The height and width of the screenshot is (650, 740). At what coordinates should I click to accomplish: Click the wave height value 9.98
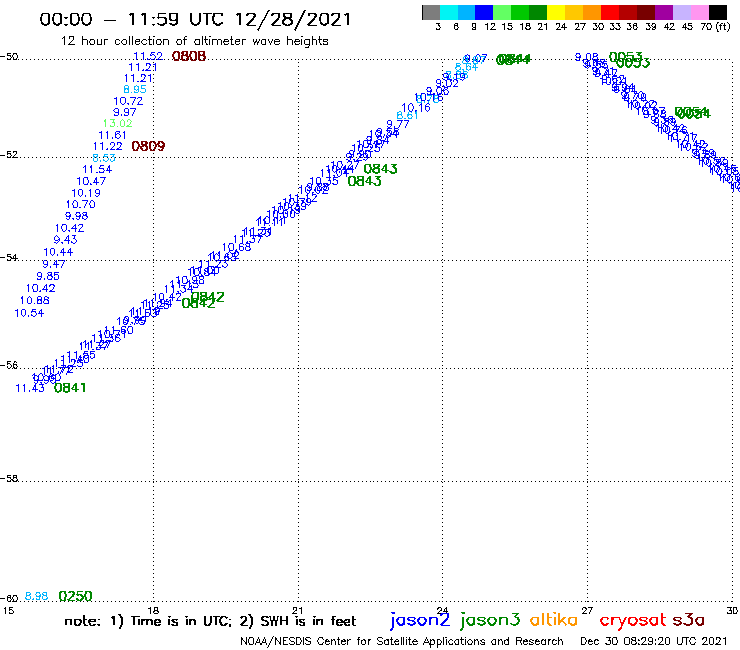click(x=76, y=216)
